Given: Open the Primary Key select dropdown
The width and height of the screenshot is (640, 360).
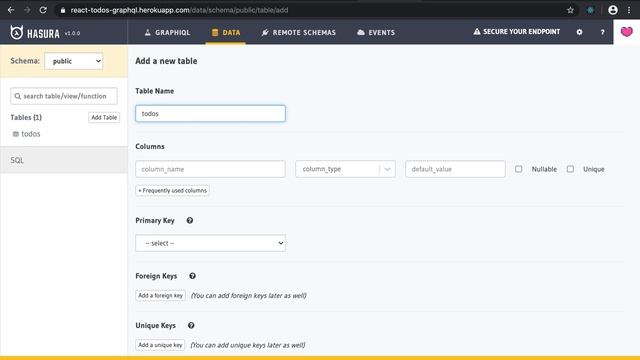Looking at the screenshot, I should 210,243.
